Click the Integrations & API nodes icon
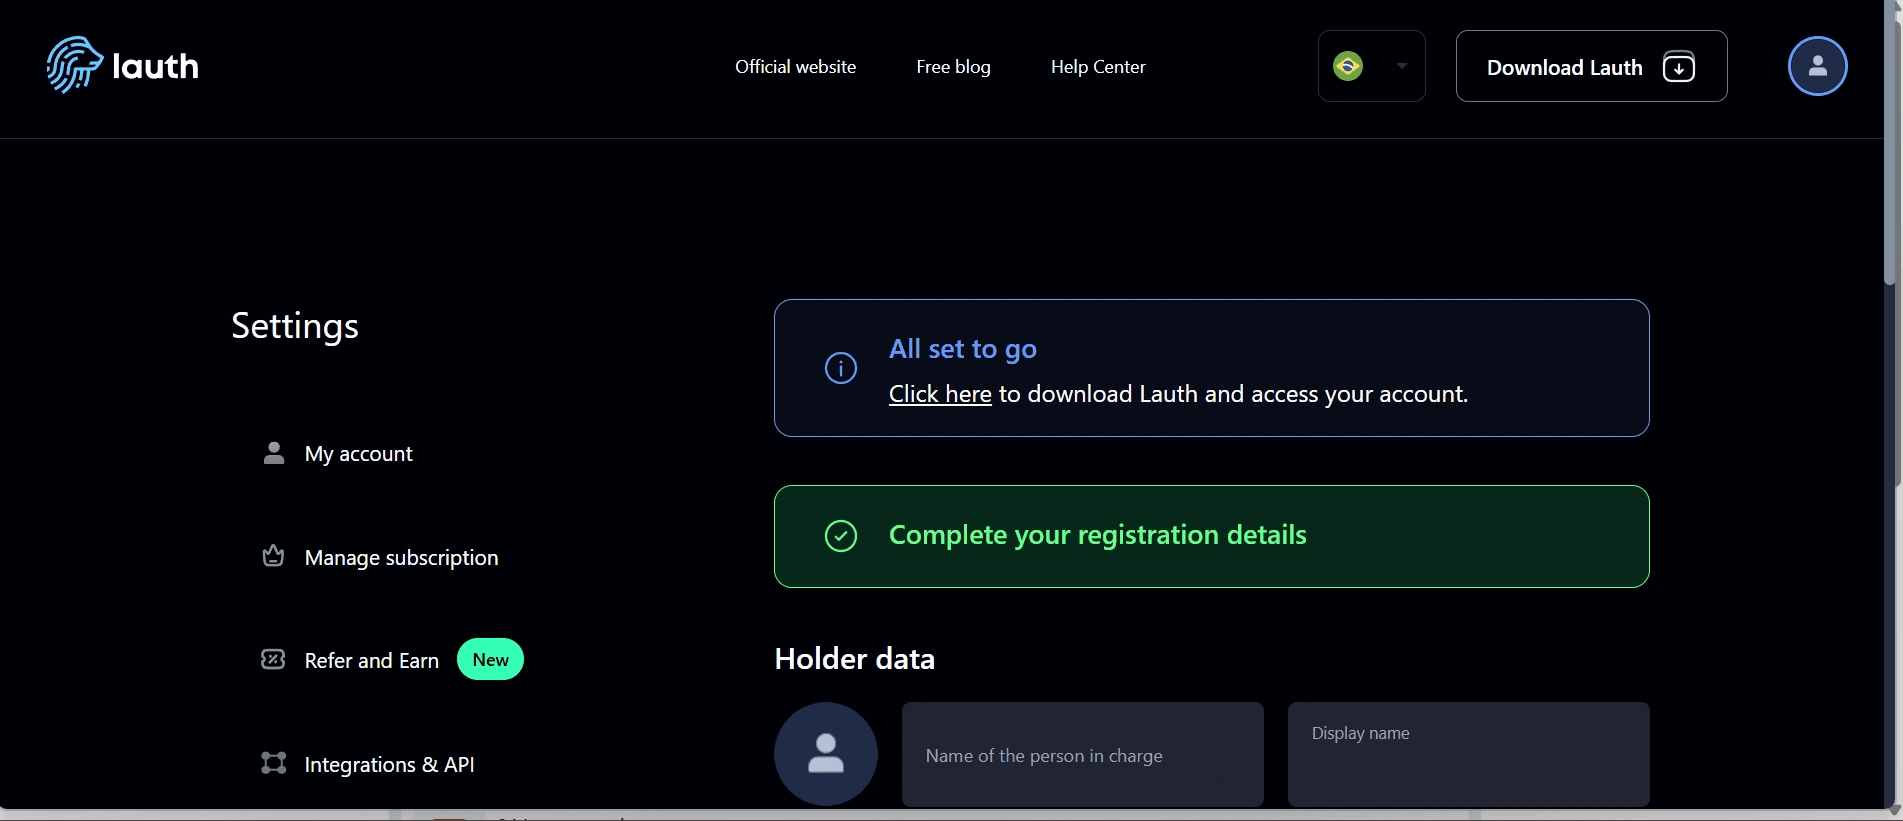 [273, 763]
